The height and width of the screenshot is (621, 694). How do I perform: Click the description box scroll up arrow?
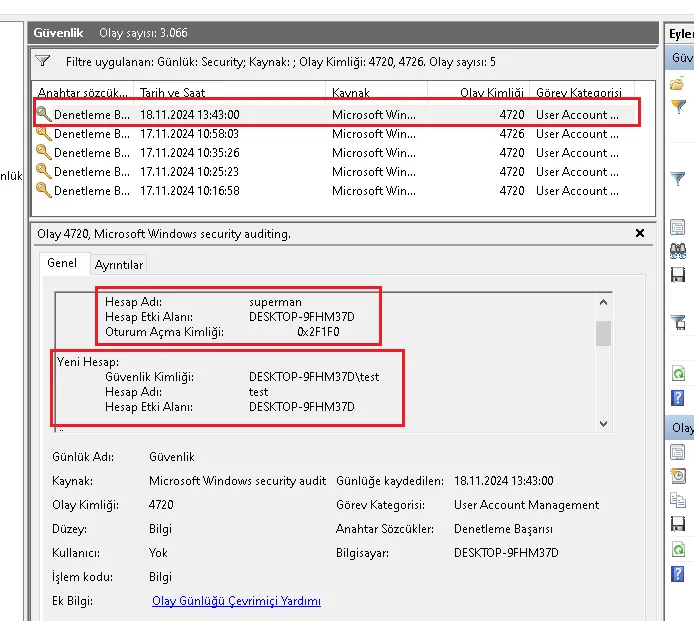603,302
